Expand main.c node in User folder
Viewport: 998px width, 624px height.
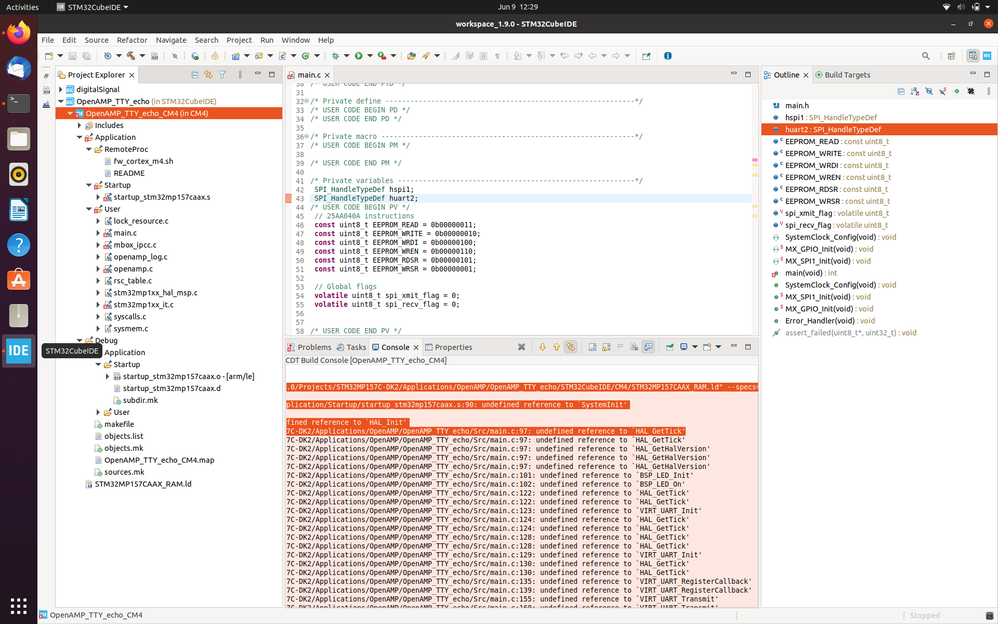coord(98,233)
